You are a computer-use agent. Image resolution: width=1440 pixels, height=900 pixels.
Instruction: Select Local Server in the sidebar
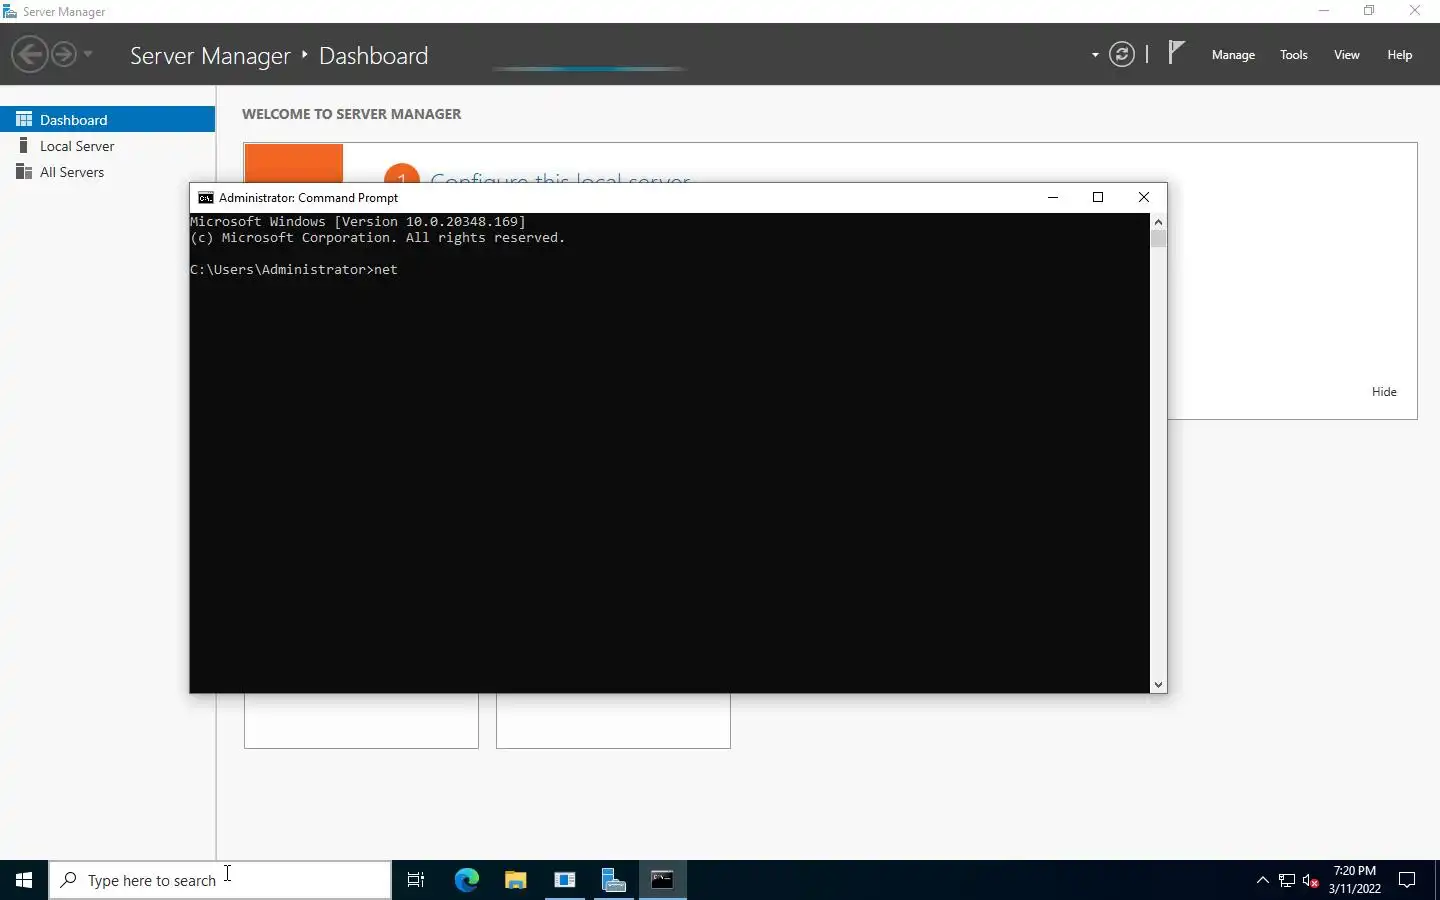107,146
